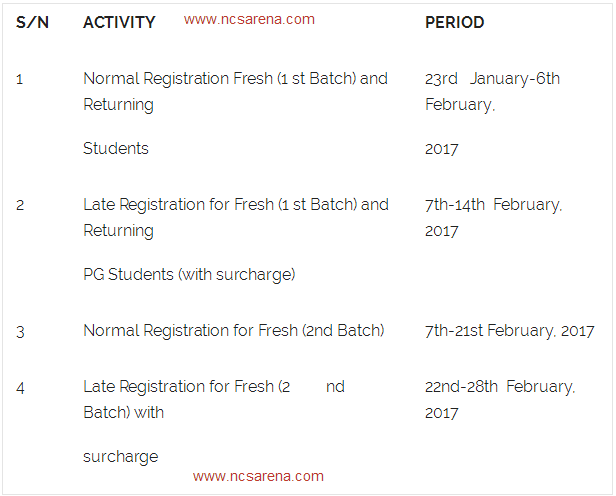The width and height of the screenshot is (616, 496).
Task: Select the 23rd January-6th February period
Action: click(x=492, y=91)
